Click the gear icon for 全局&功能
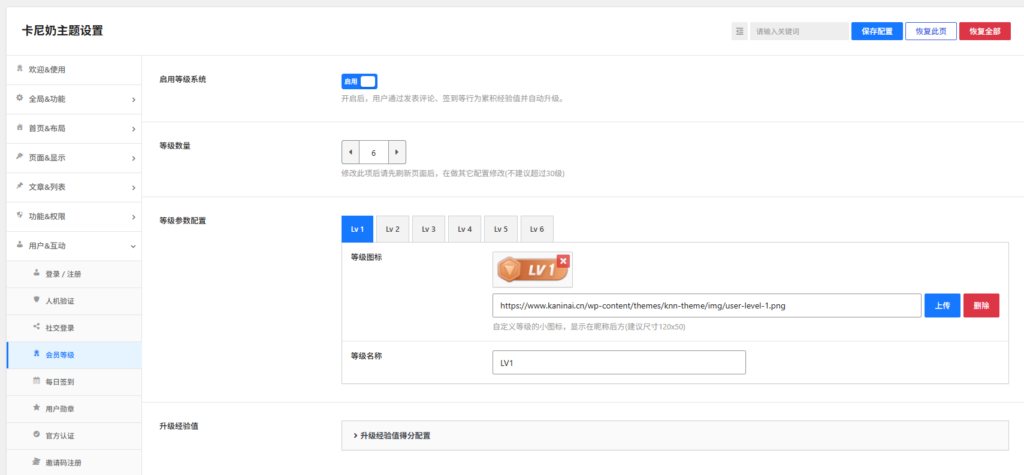The width and height of the screenshot is (1024, 475). coord(19,99)
